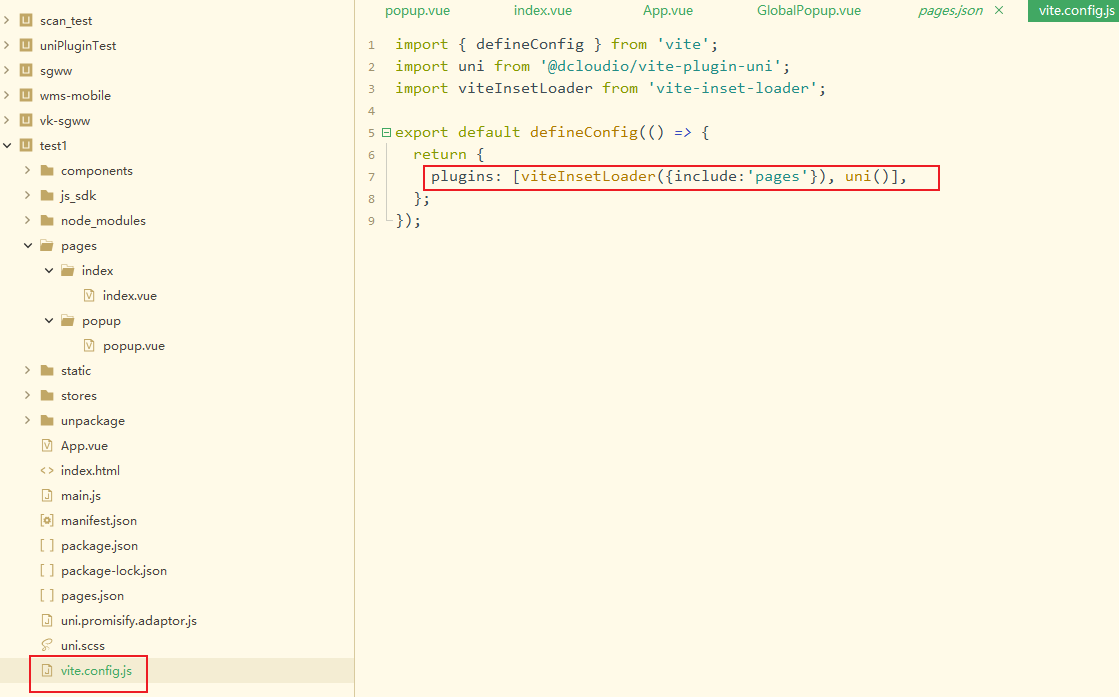
Task: Fold the export default code block
Action: click(x=386, y=132)
